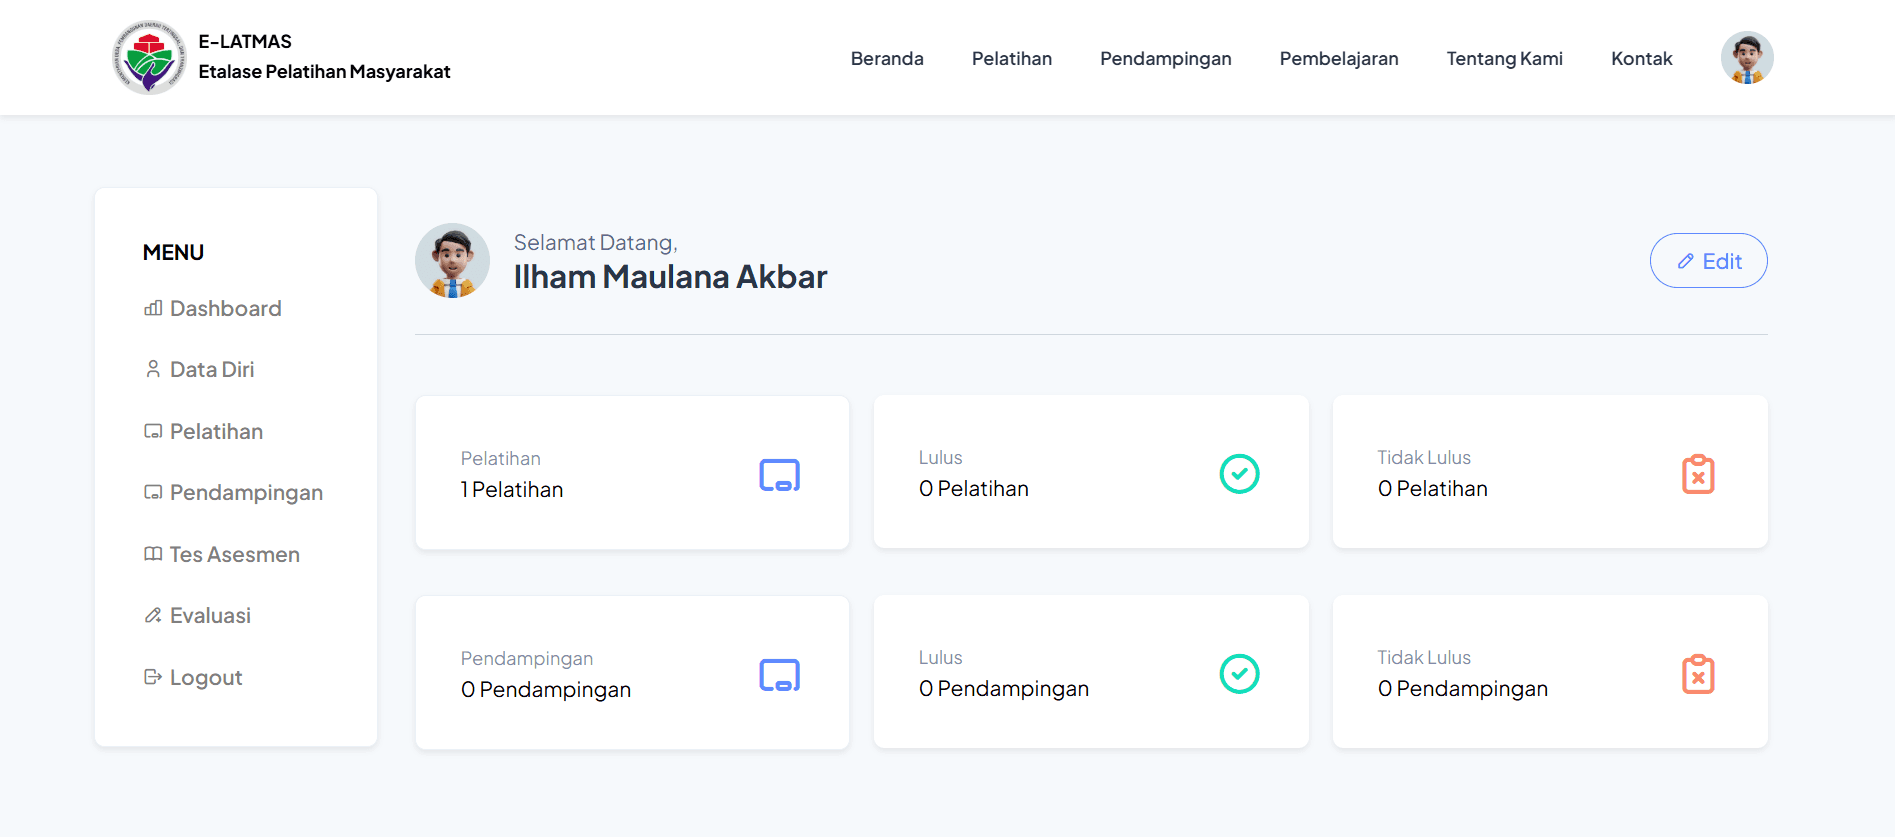
Task: Click '0 Pelatihan' under Lulus
Action: 974,488
